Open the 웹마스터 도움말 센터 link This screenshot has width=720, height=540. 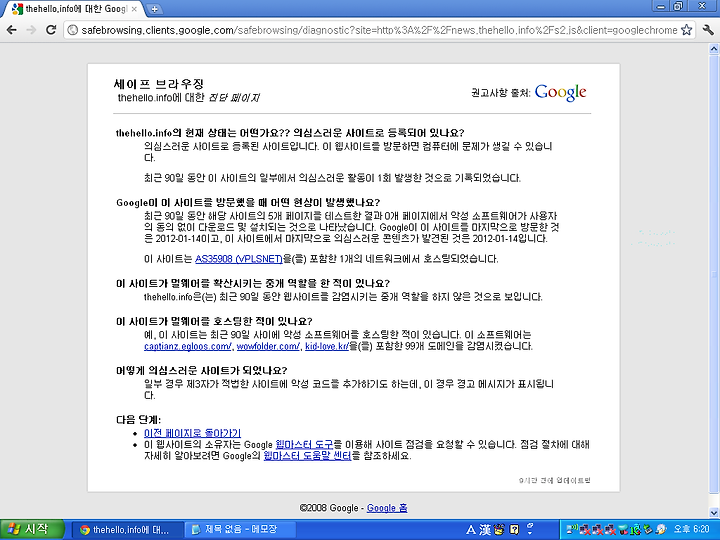pyautogui.click(x=307, y=456)
